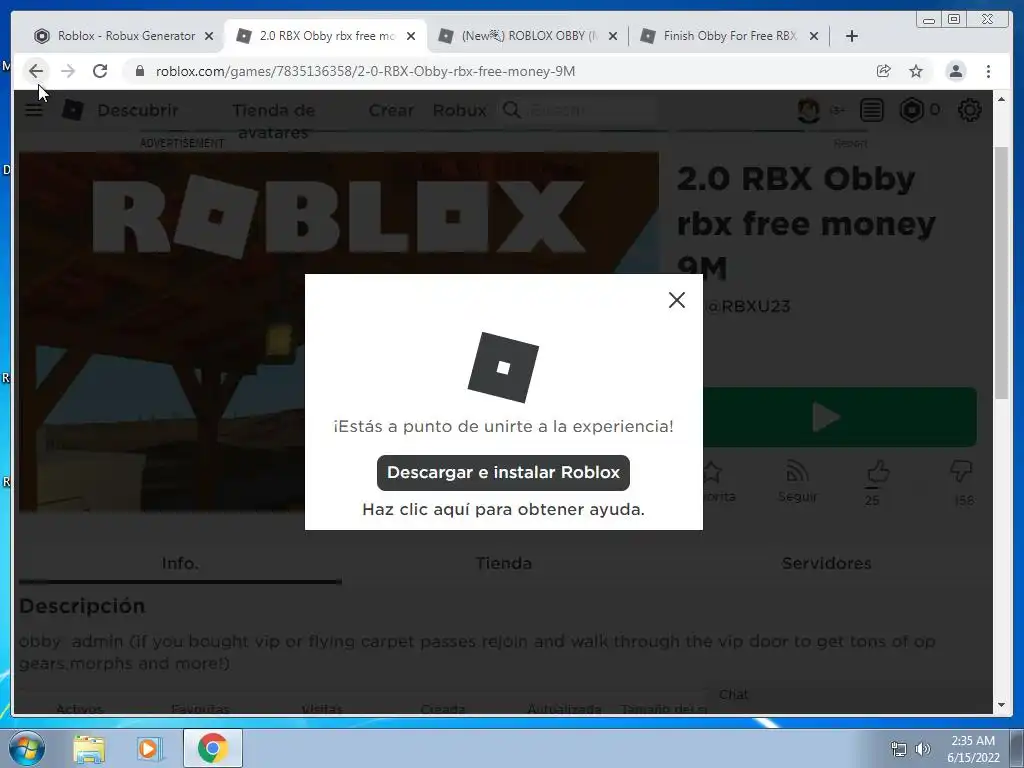Click the search magnifier icon
Screen dimensions: 1024x768
click(x=512, y=110)
